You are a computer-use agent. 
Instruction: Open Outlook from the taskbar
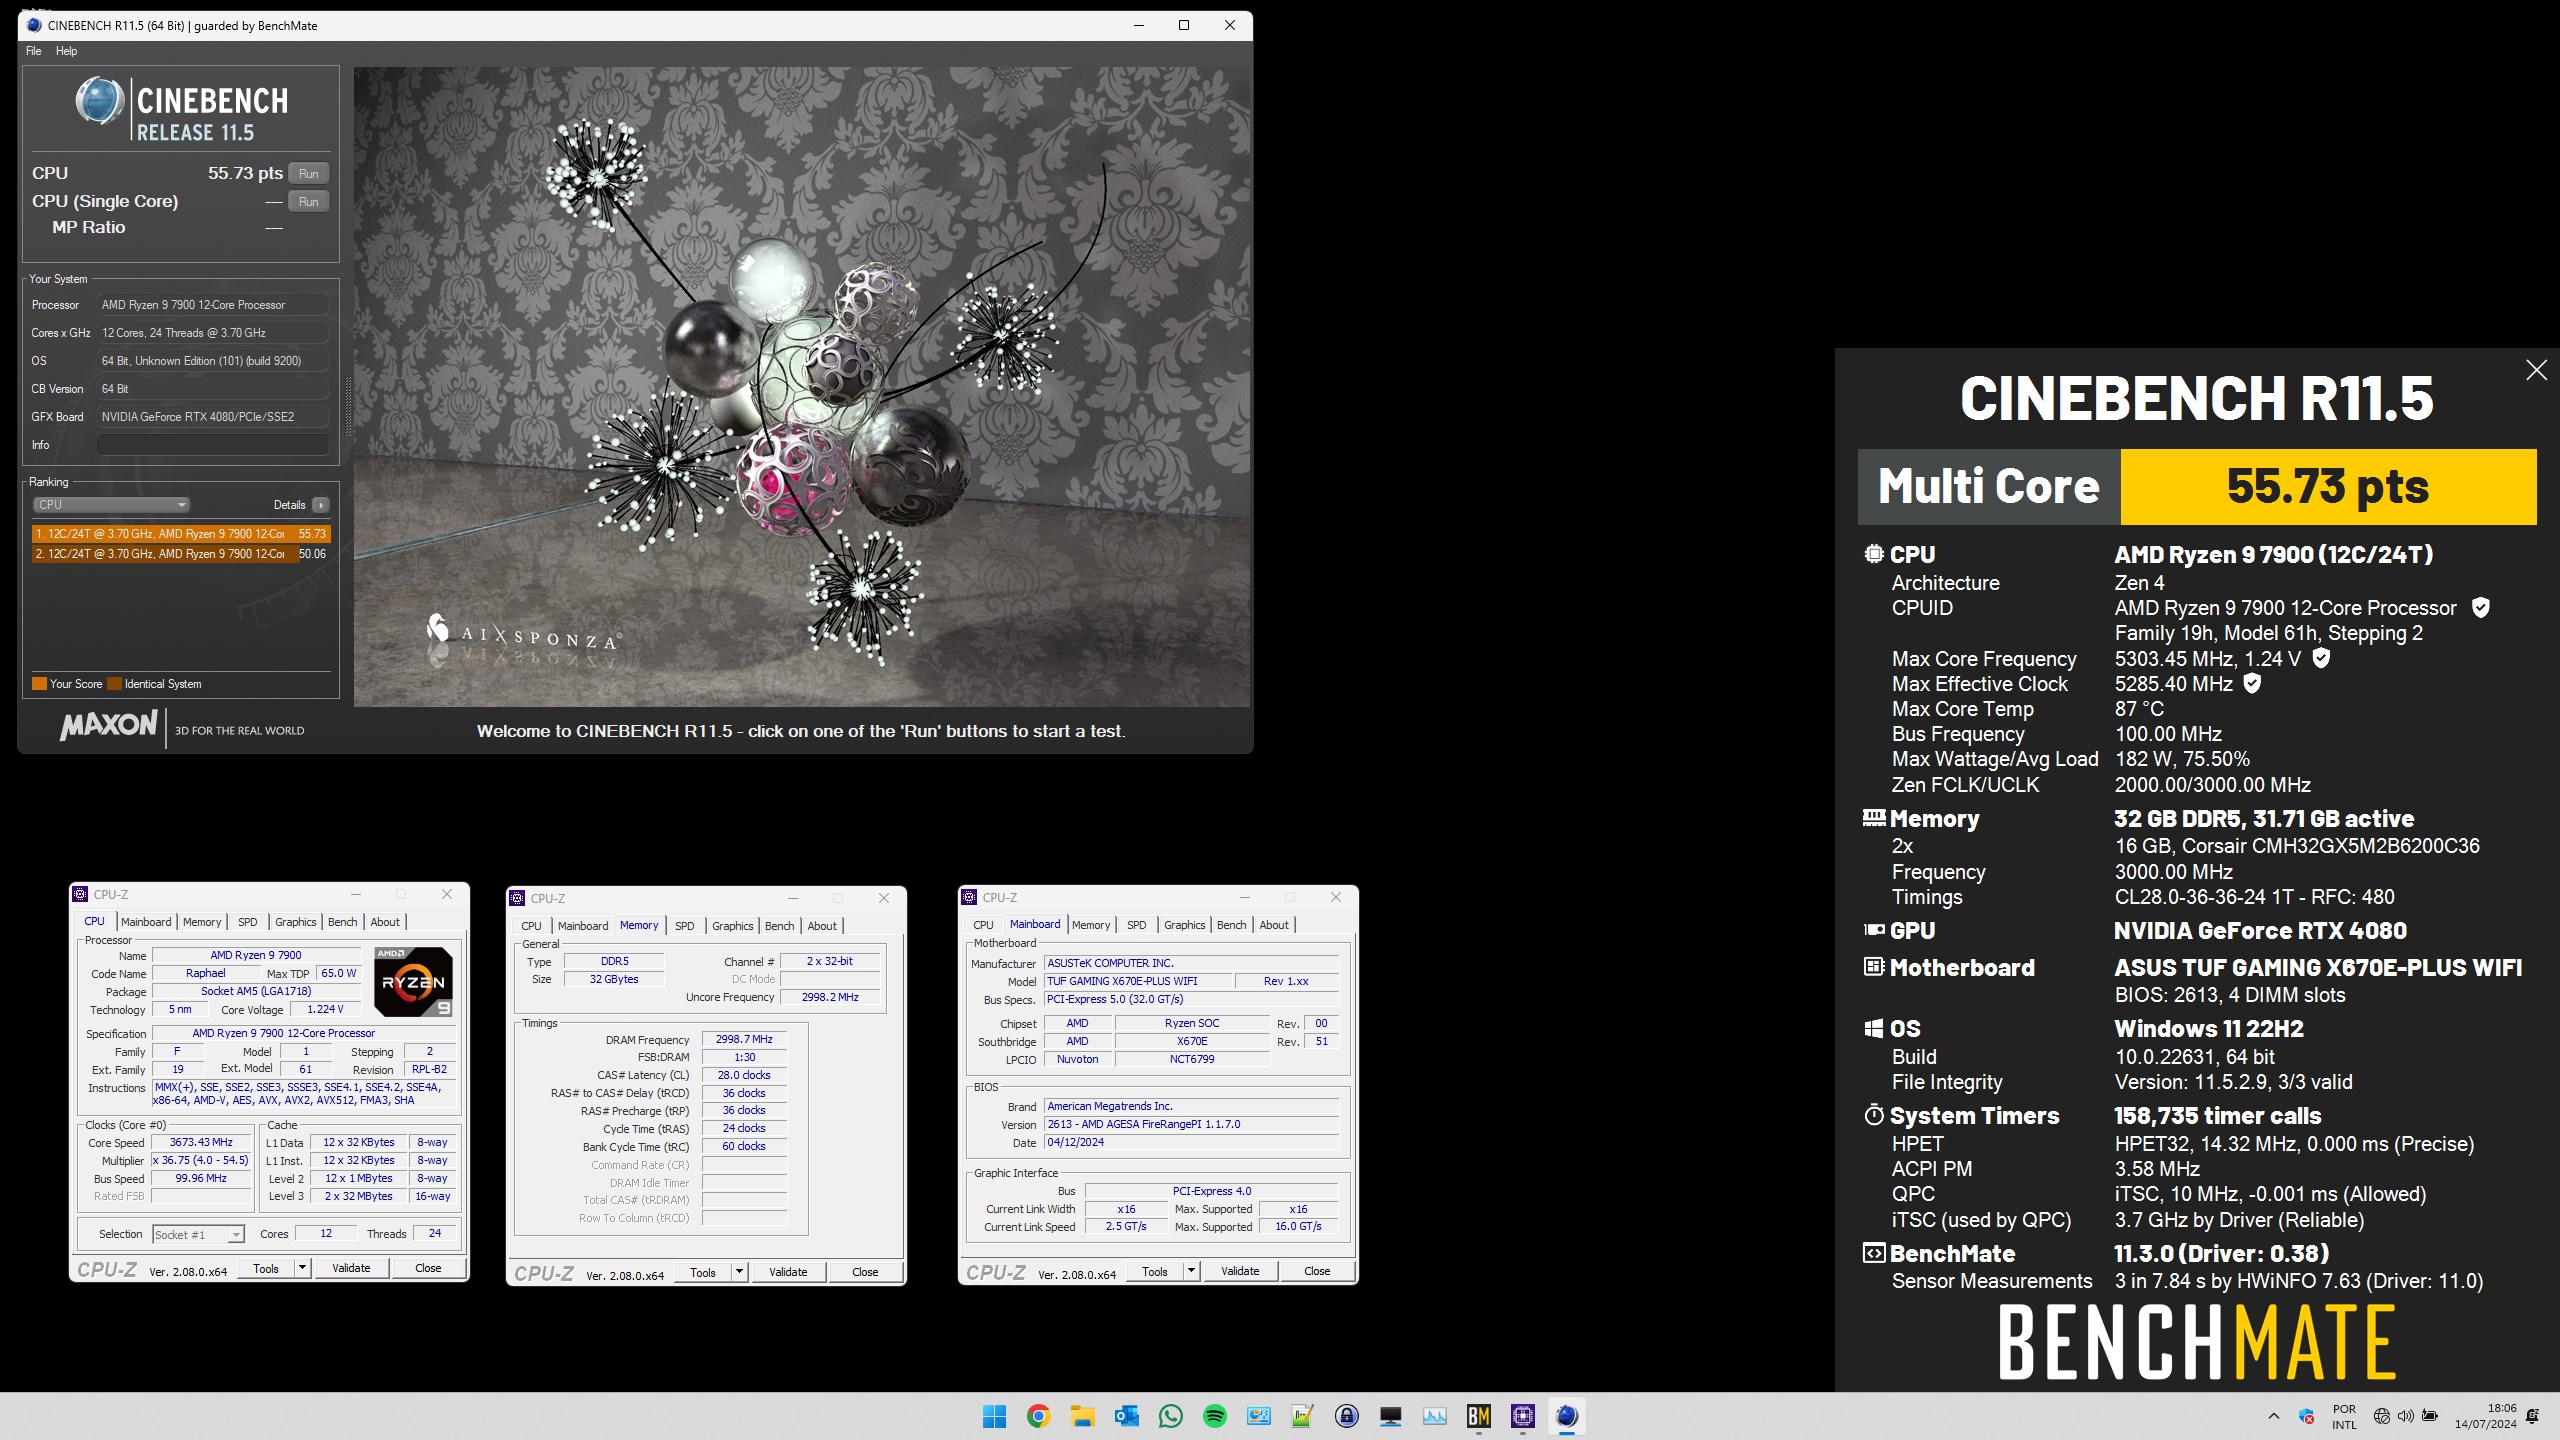tap(1126, 1416)
